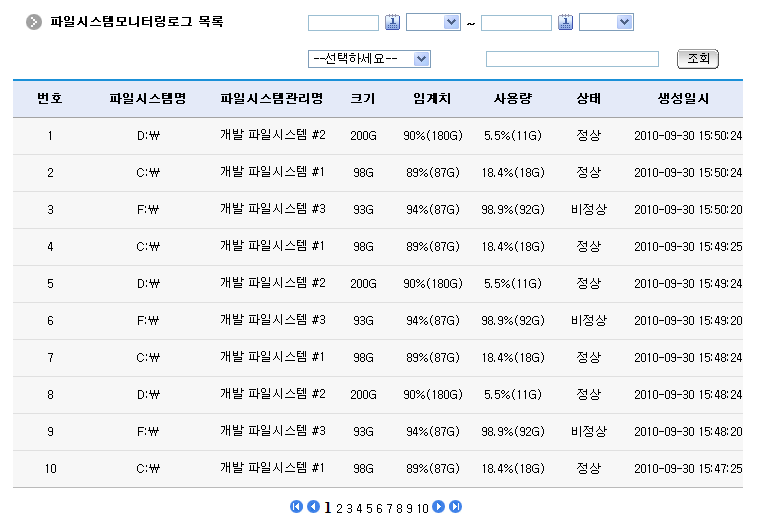Expand the start time dropdown
The width and height of the screenshot is (762, 522).
coord(433,22)
